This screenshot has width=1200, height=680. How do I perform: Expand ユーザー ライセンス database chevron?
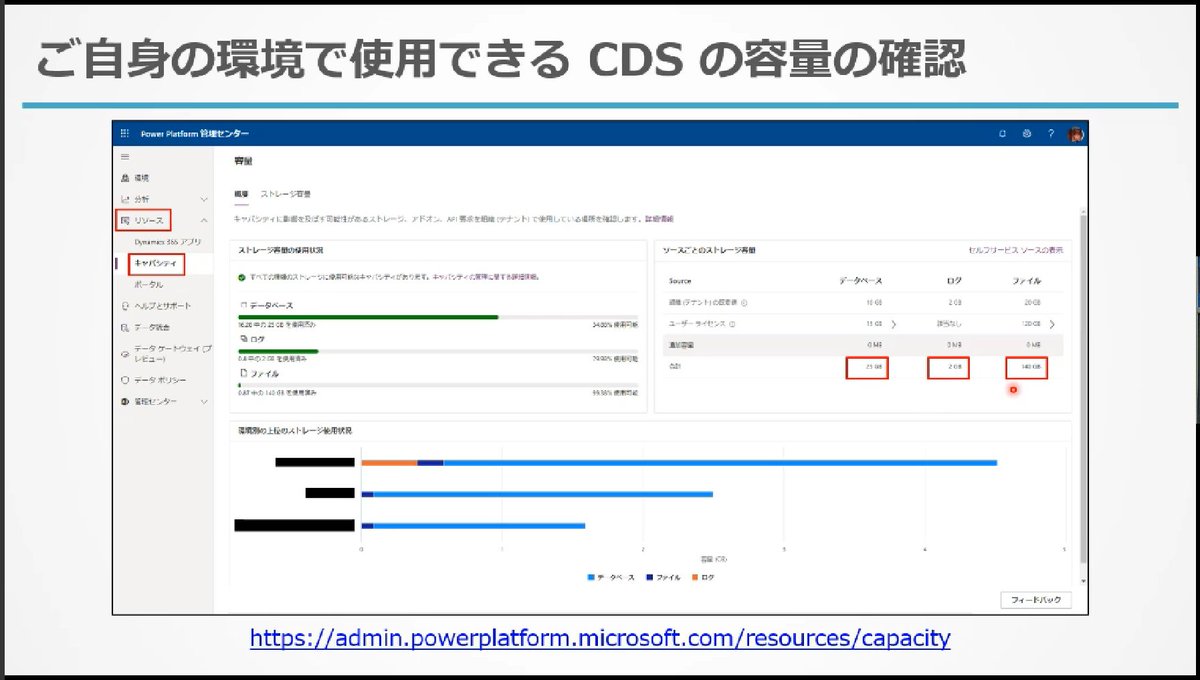[894, 324]
